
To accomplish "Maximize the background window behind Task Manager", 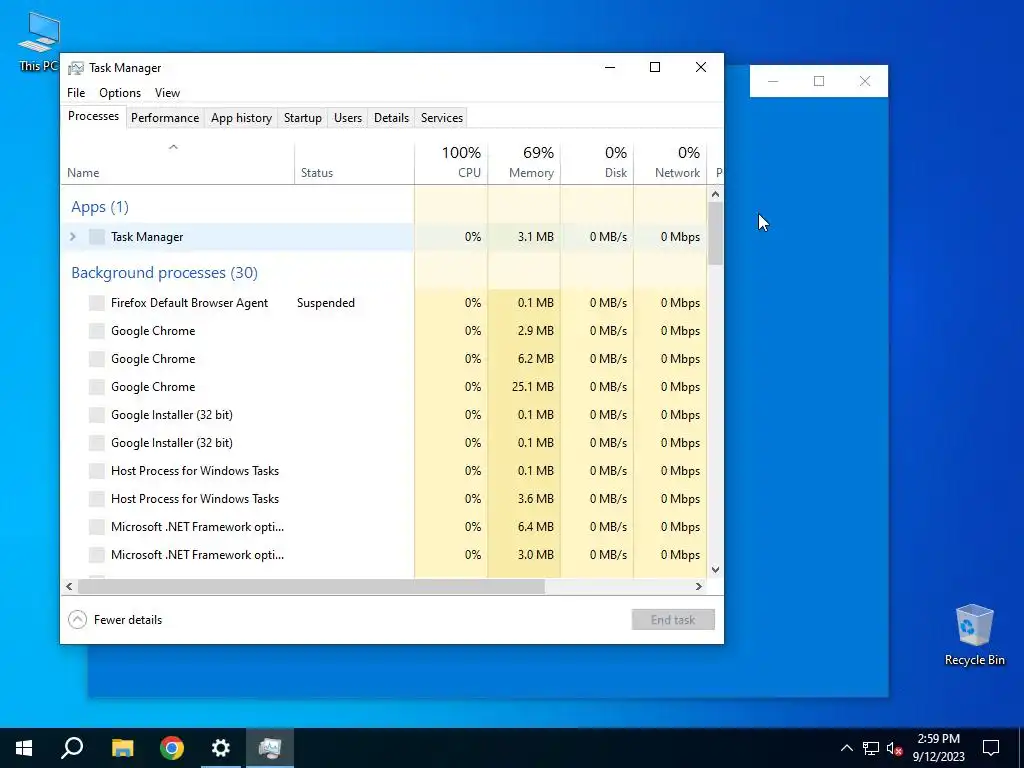I will (x=819, y=81).
